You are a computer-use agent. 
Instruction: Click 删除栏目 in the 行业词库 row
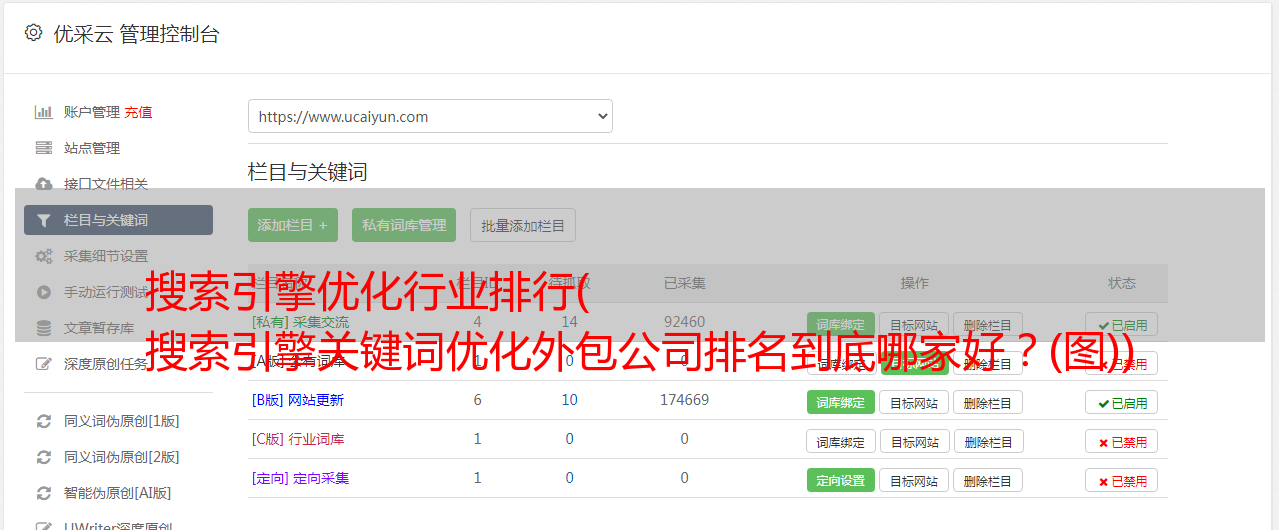pyautogui.click(x=988, y=441)
